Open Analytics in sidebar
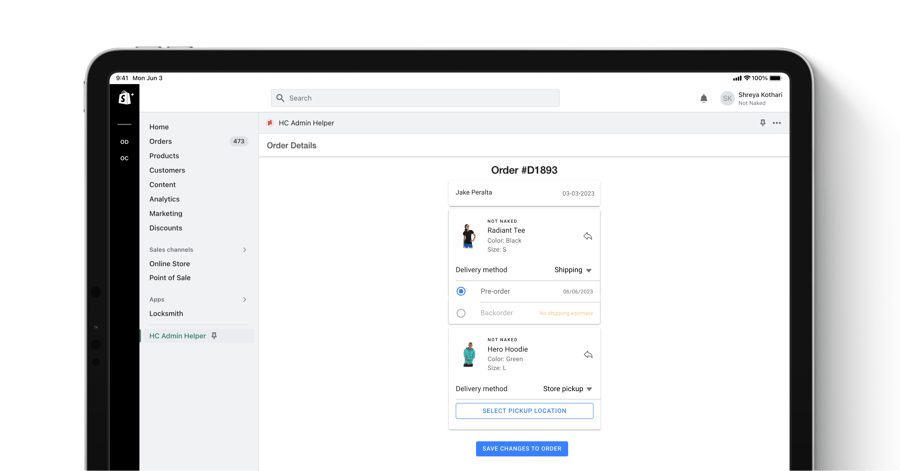Screen dimensions: 900x471 point(164,199)
